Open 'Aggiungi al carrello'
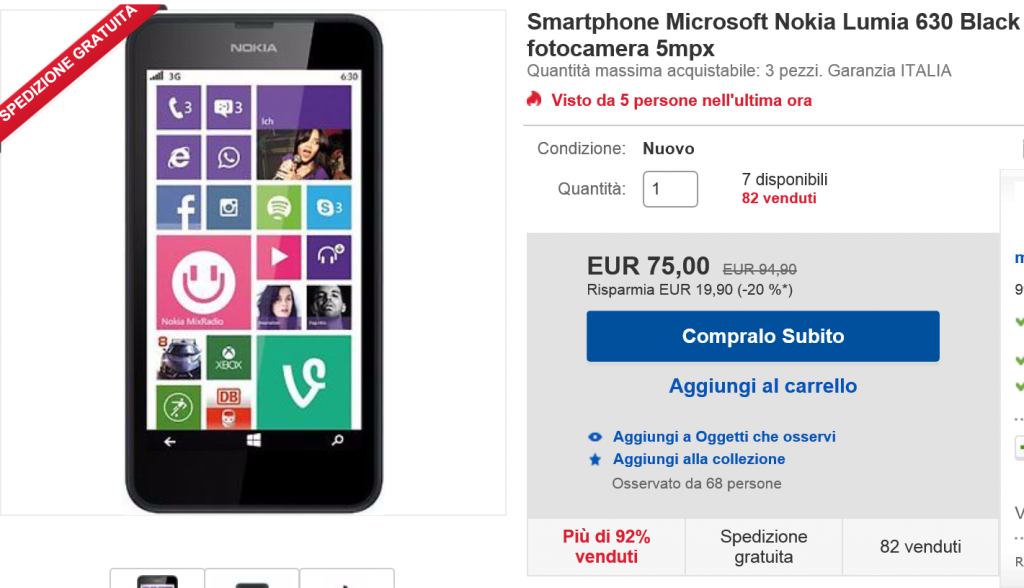The height and width of the screenshot is (588, 1024). click(x=762, y=386)
